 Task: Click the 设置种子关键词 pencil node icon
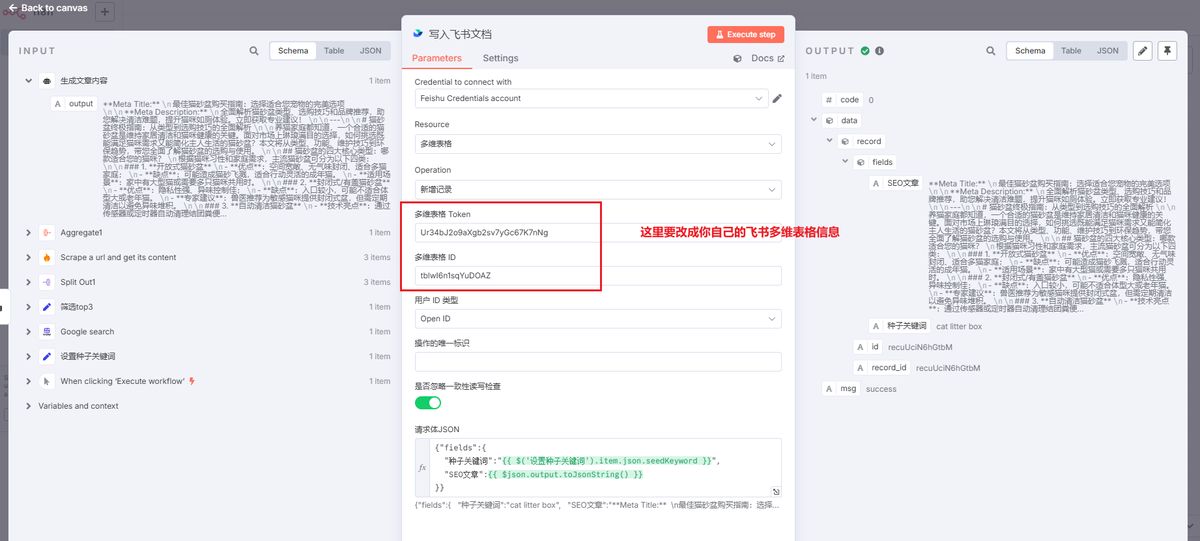click(x=47, y=356)
